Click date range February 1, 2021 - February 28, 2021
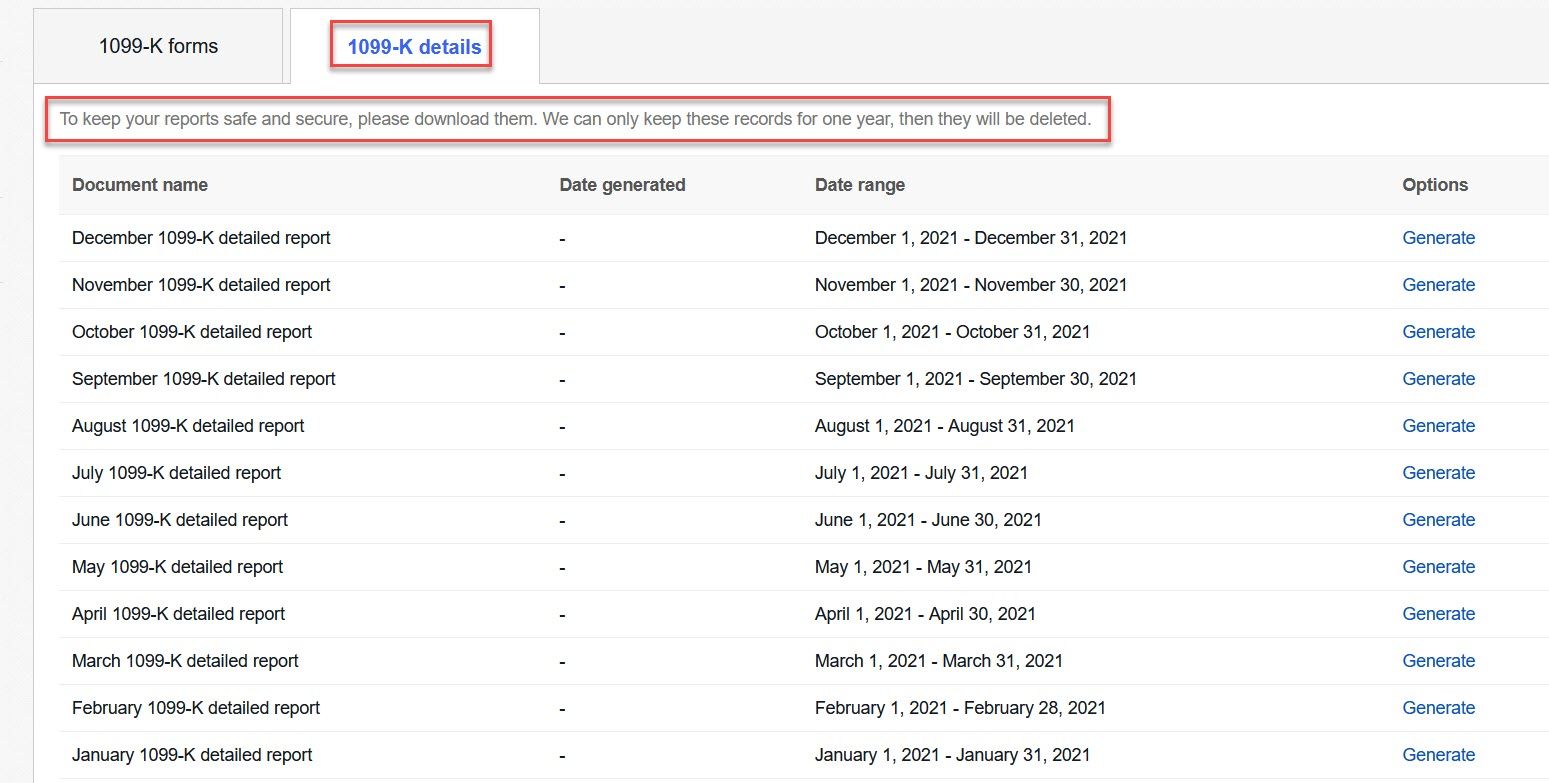This screenshot has height=783, width=1549. pyautogui.click(x=961, y=708)
